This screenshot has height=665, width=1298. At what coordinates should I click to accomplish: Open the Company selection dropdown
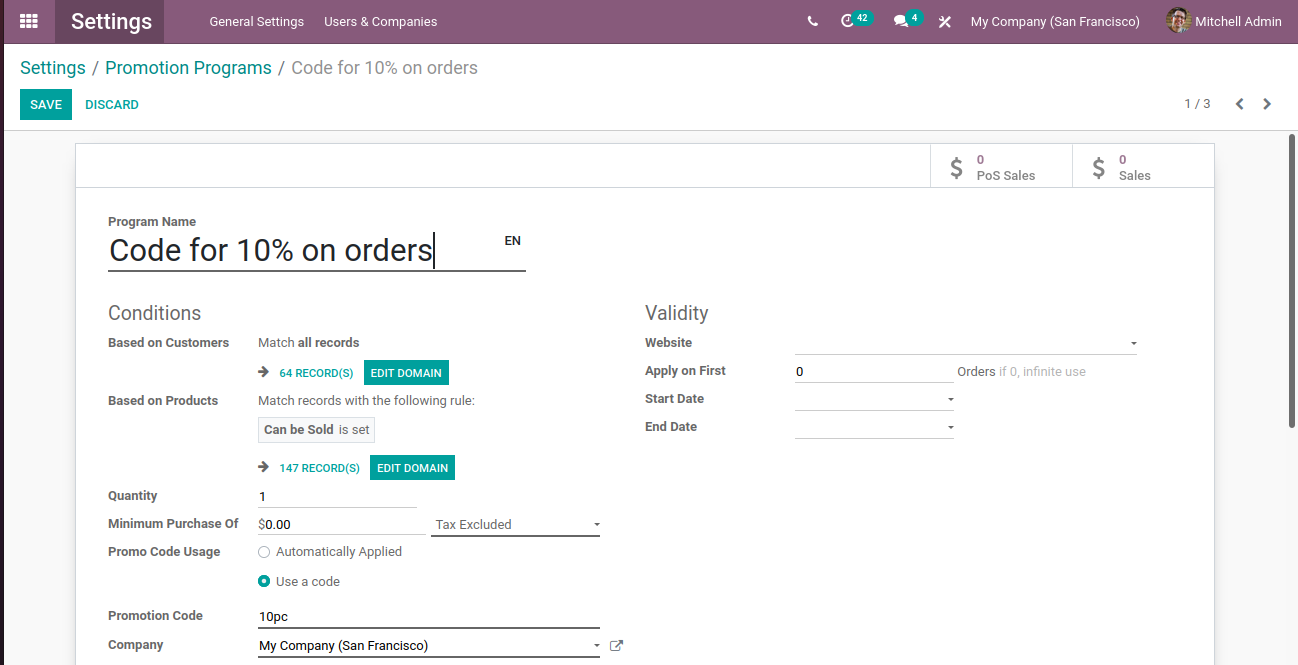(x=429, y=646)
